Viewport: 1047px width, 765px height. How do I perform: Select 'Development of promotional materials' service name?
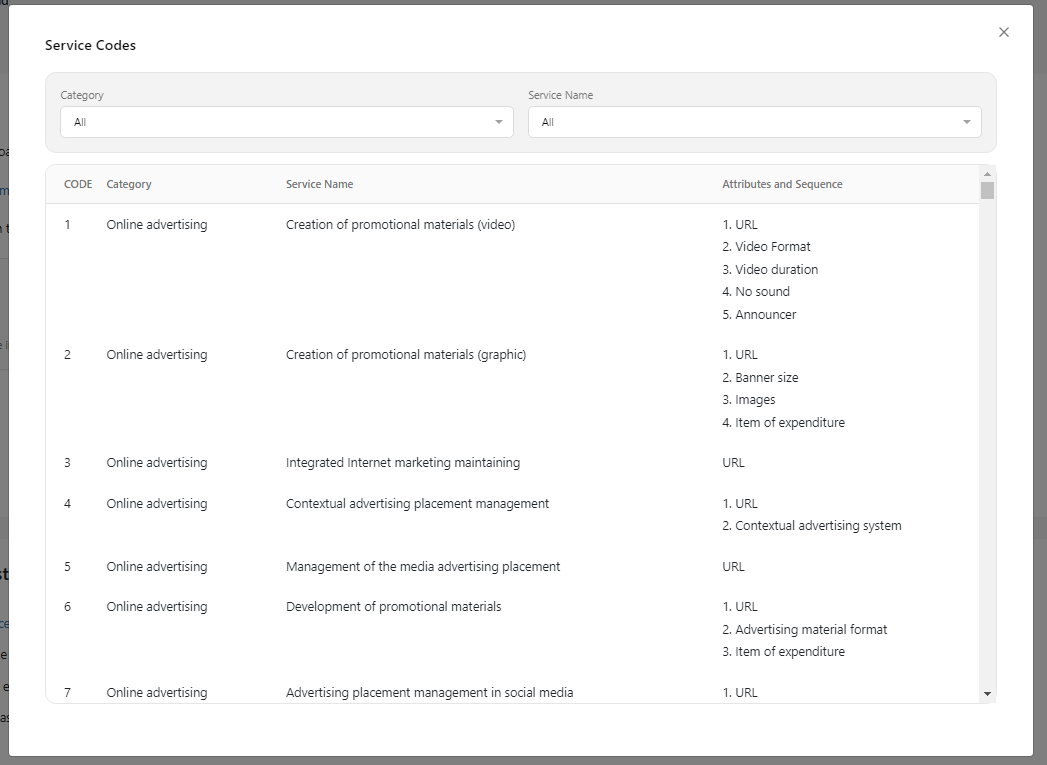393,607
